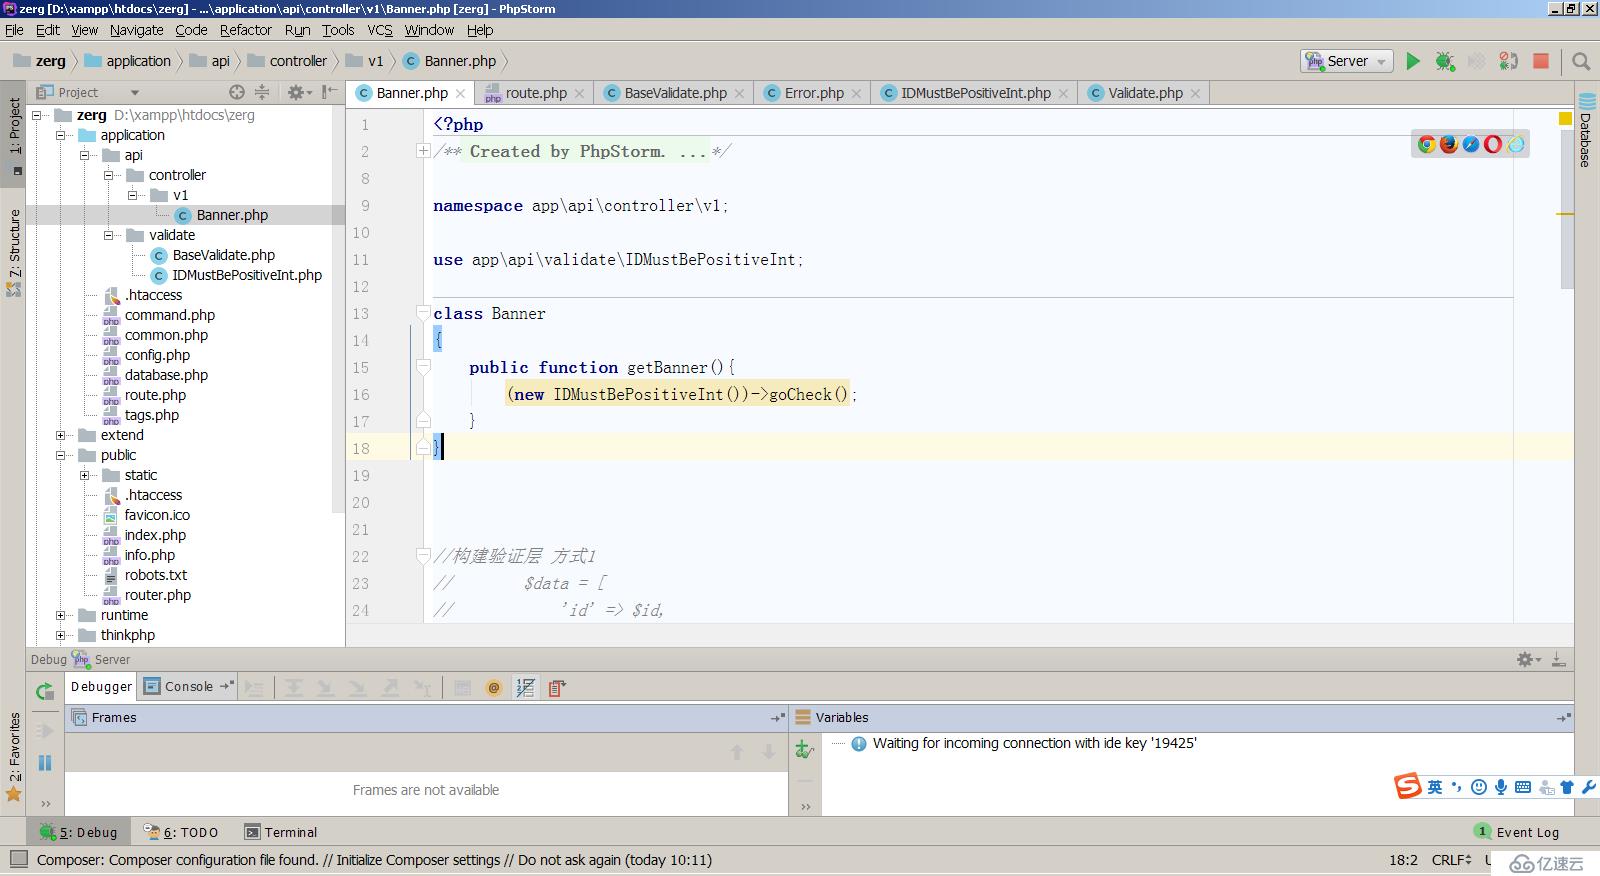Click Sogou IME microphone voice input
The width and height of the screenshot is (1600, 876).
1501,788
